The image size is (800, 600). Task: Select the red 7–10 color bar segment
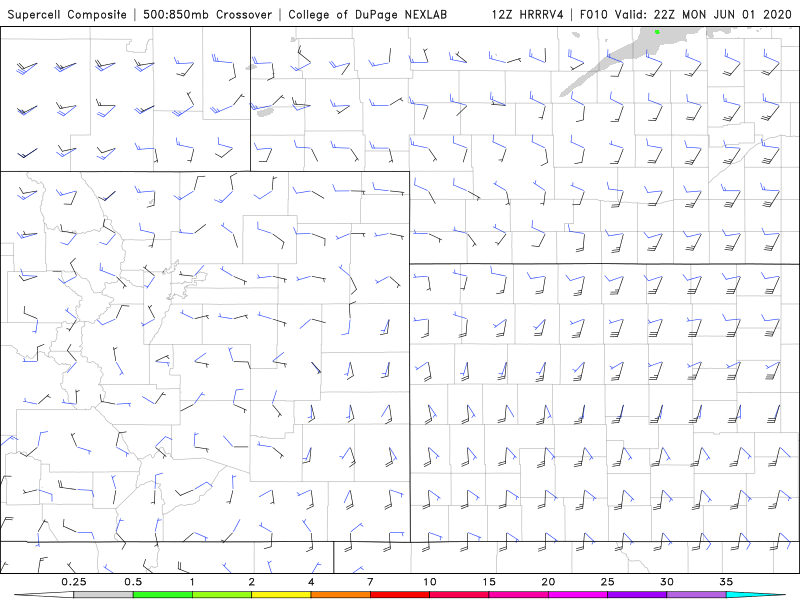[x=400, y=595]
